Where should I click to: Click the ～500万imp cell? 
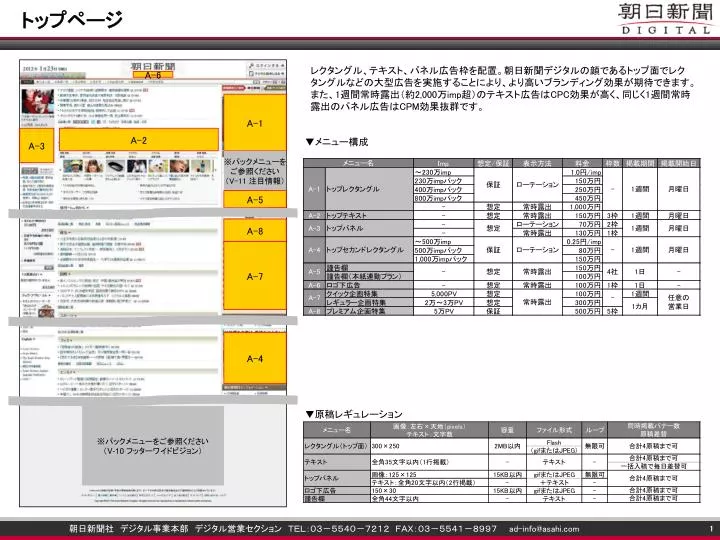(x=444, y=242)
